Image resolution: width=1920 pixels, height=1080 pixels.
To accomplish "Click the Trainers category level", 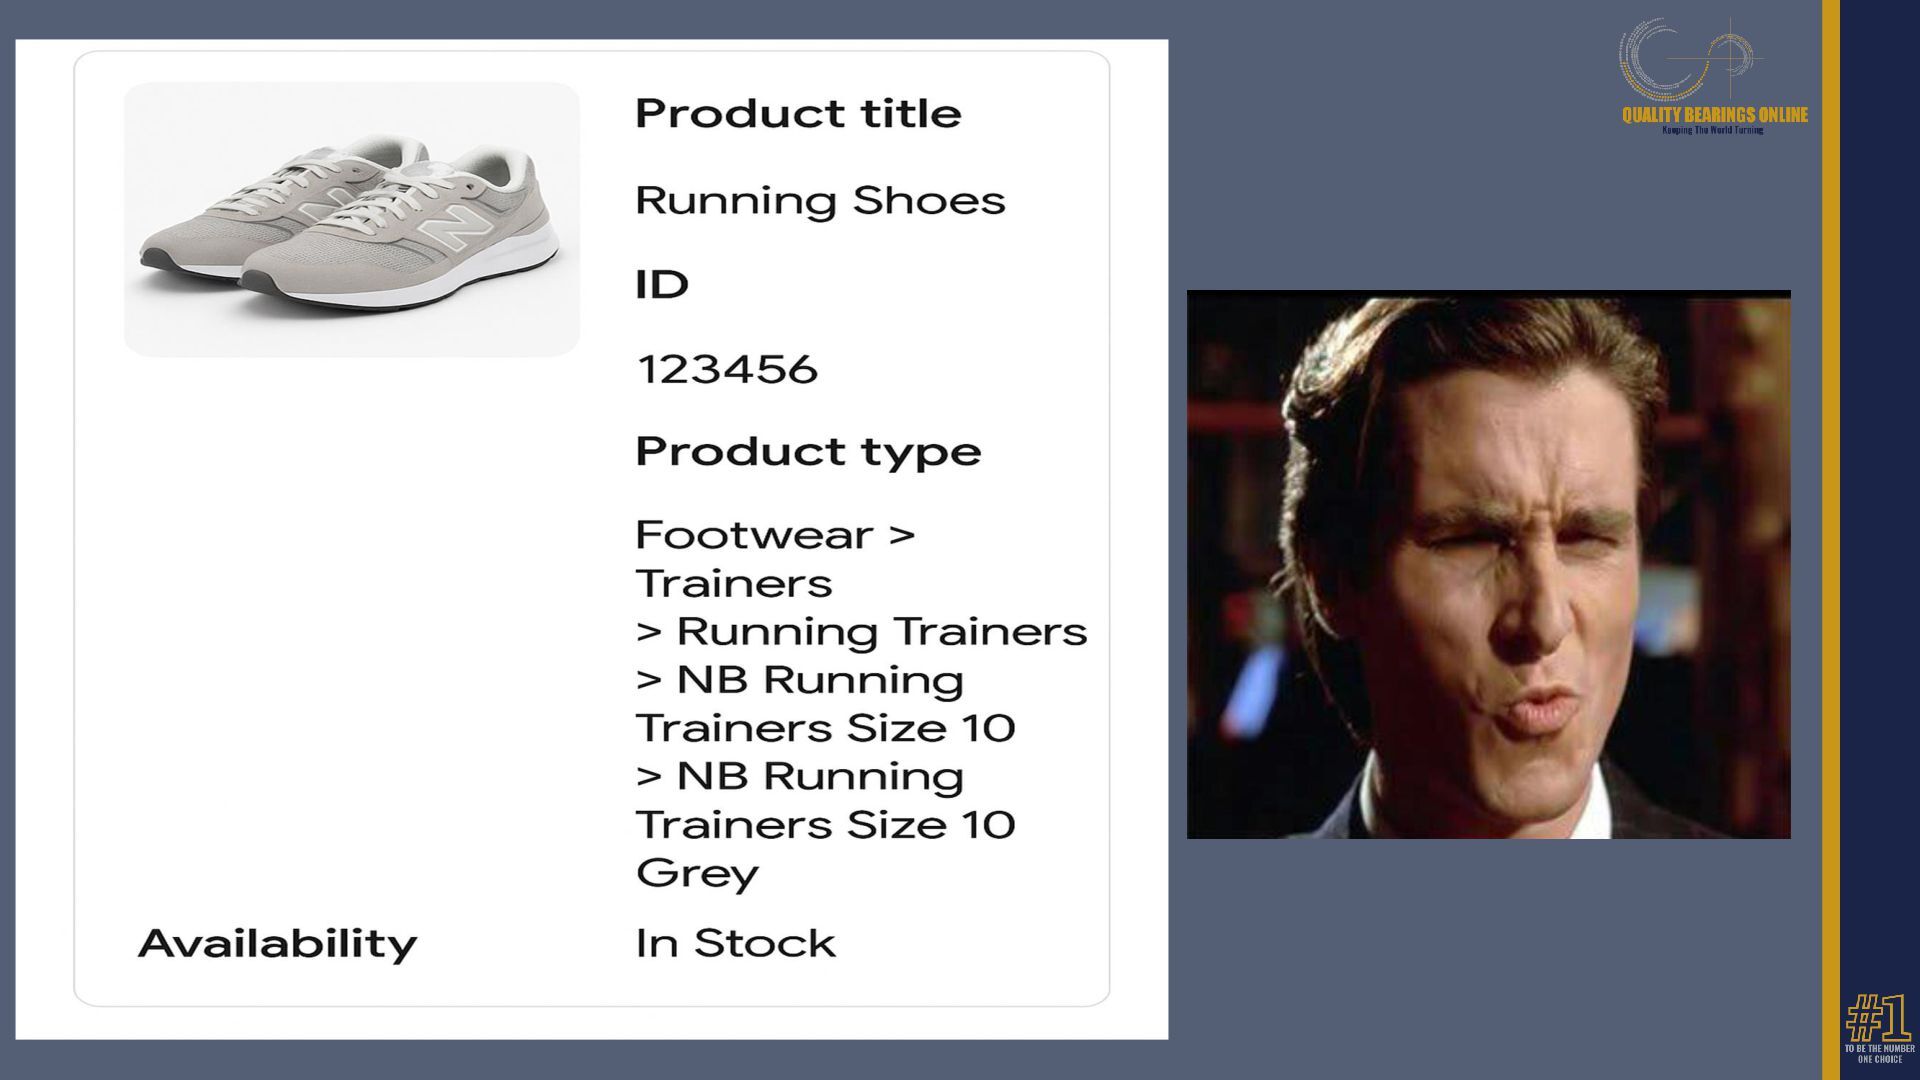I will [734, 583].
